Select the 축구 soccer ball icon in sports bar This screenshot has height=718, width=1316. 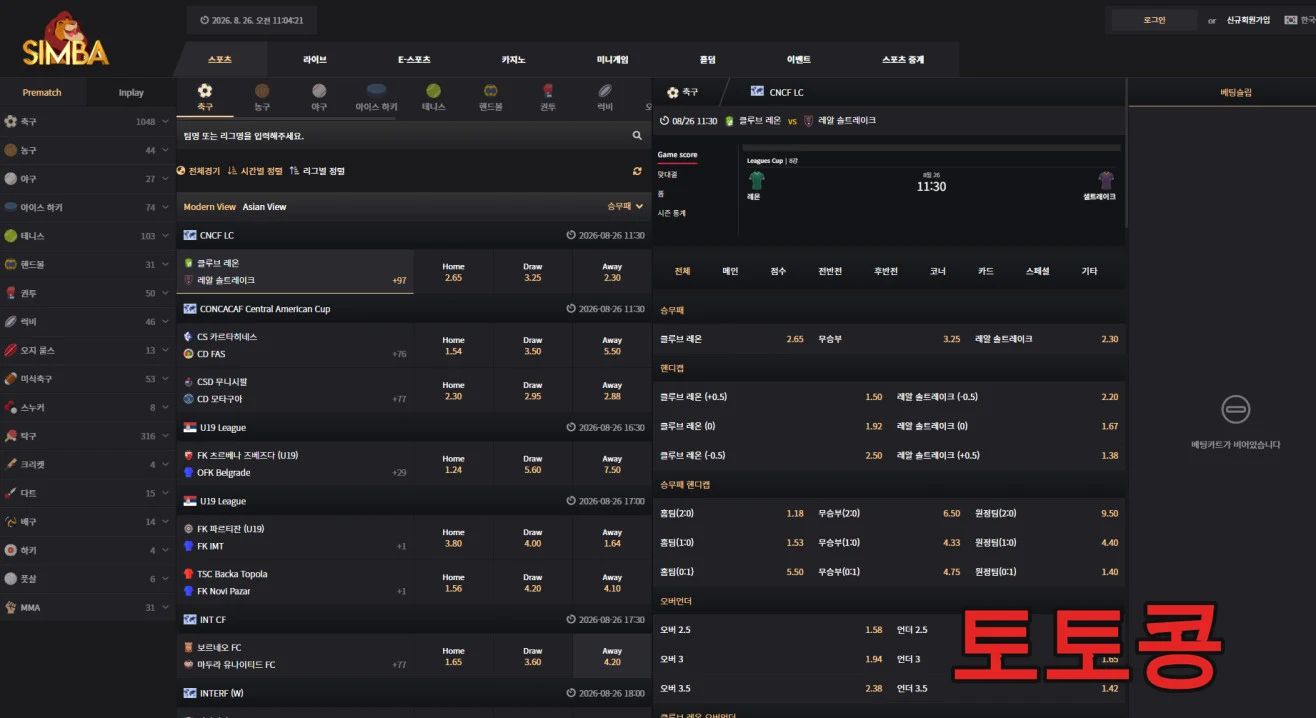click(x=205, y=90)
